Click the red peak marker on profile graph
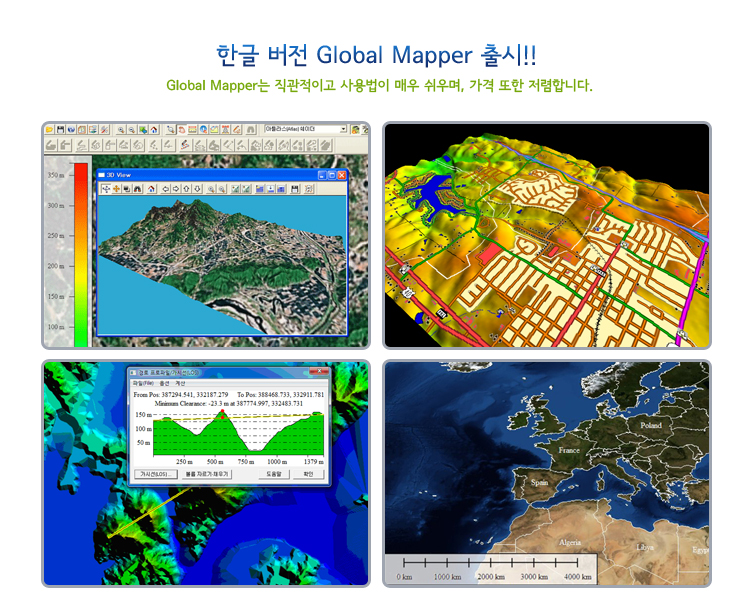Screen dimensions: 750x600 pos(222,411)
